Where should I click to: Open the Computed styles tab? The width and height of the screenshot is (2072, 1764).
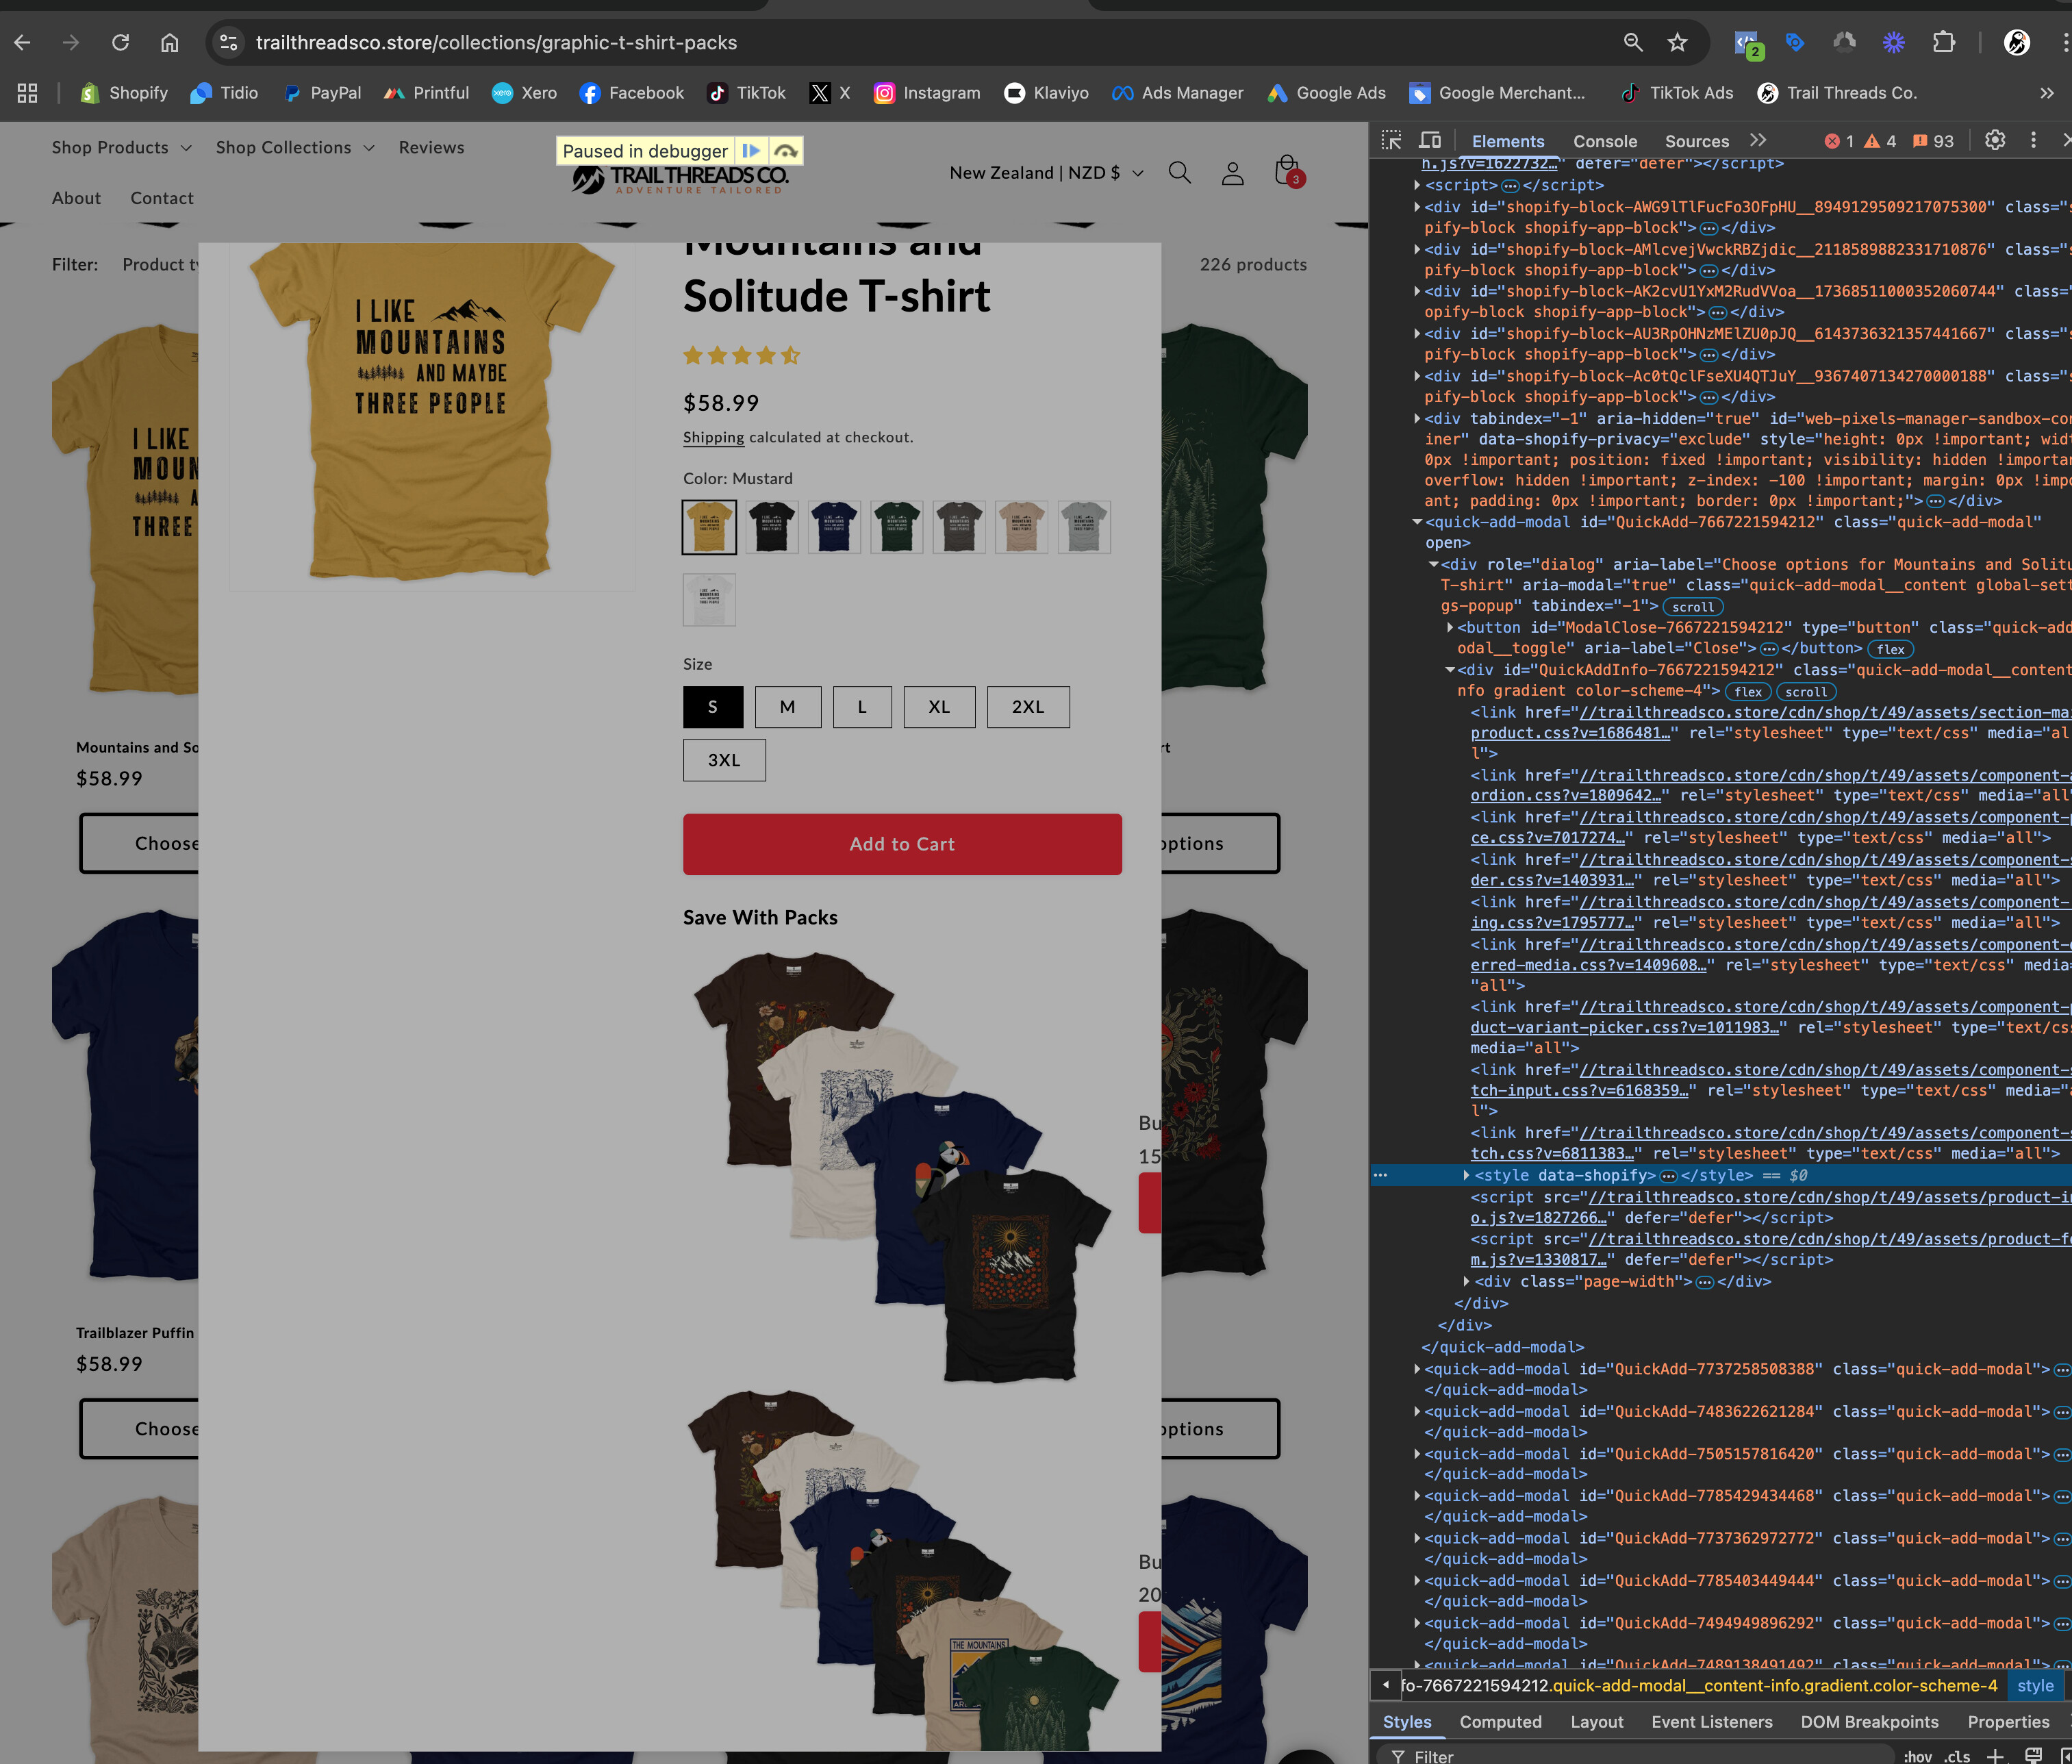click(x=1500, y=1722)
